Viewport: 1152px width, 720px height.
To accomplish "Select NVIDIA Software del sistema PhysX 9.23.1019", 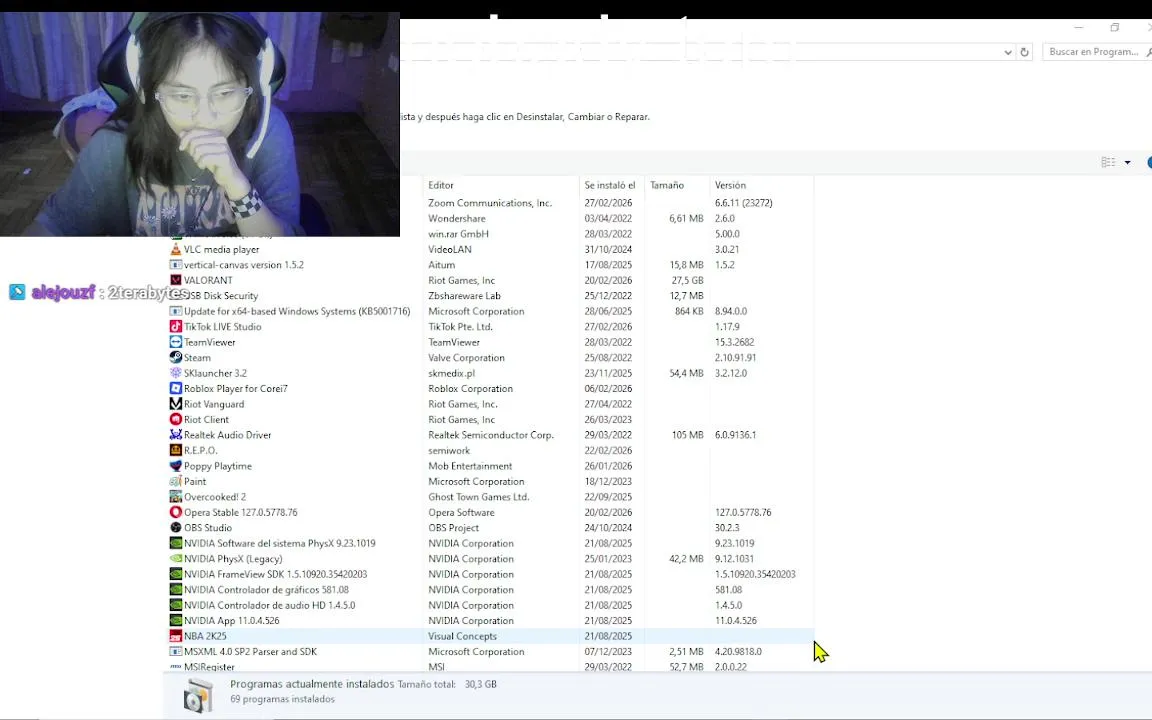I will [491, 543].
